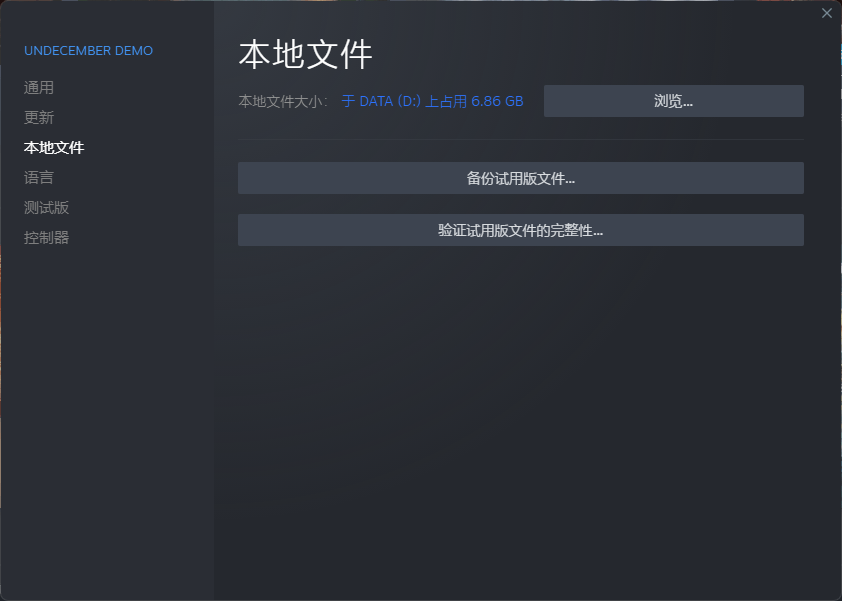Click the 6.86 GB disk usage value
The width and height of the screenshot is (842, 601).
[497, 102]
